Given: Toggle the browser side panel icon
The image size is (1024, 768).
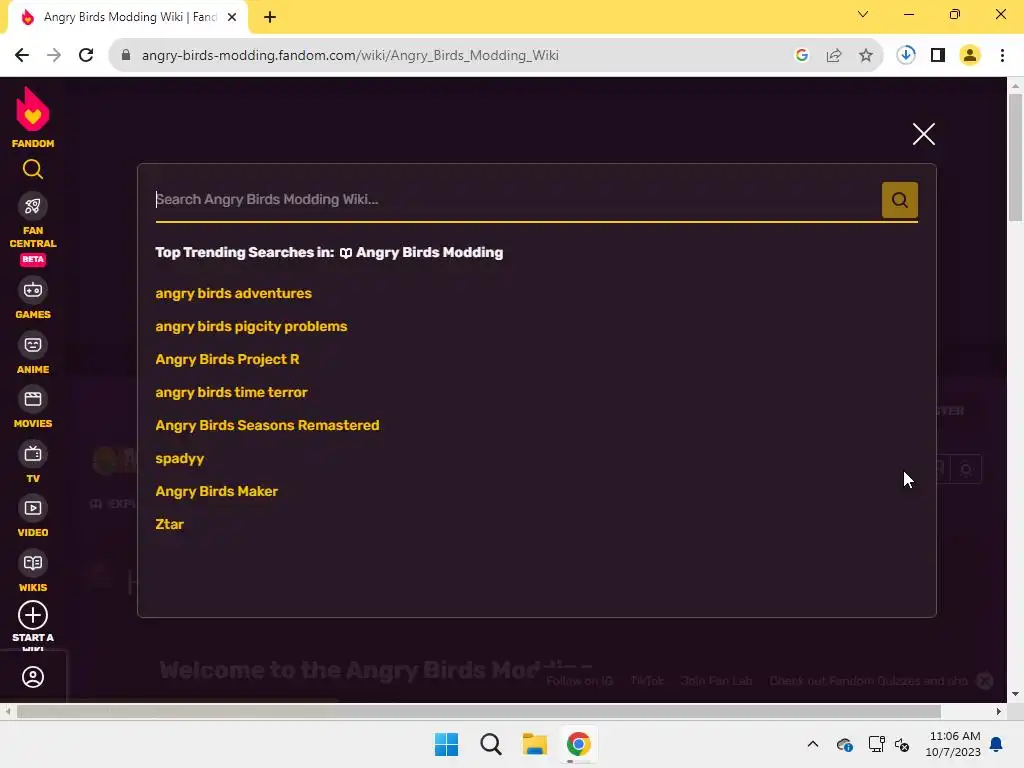Looking at the screenshot, I should (938, 56).
